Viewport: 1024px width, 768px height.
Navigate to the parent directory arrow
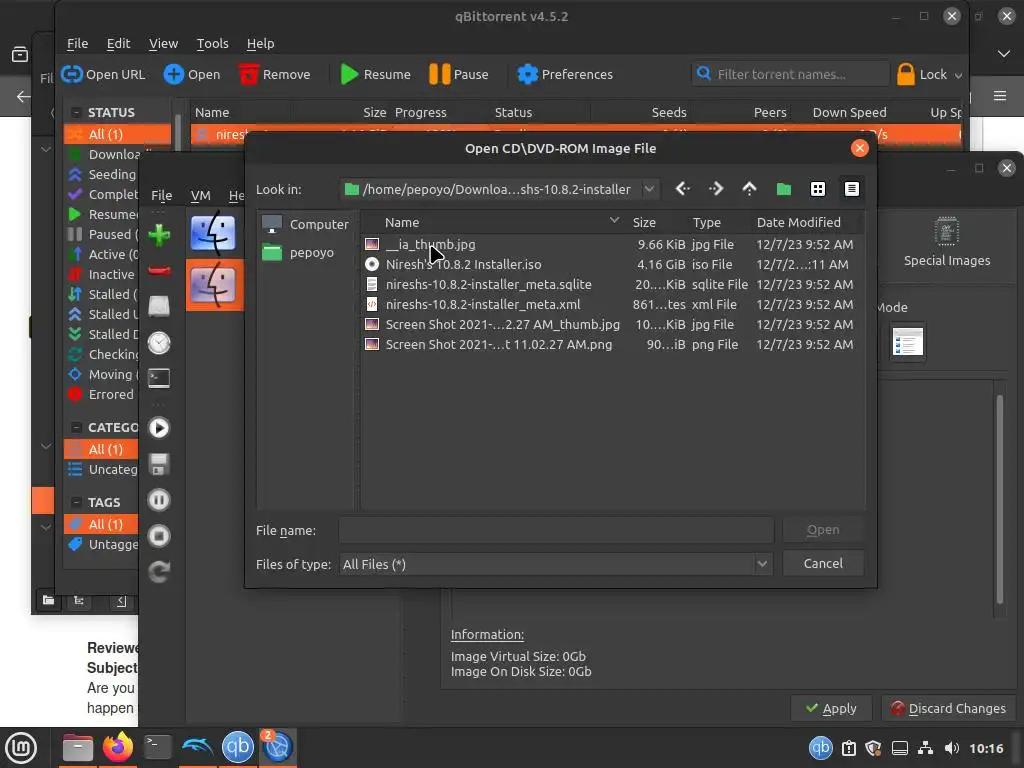click(750, 189)
